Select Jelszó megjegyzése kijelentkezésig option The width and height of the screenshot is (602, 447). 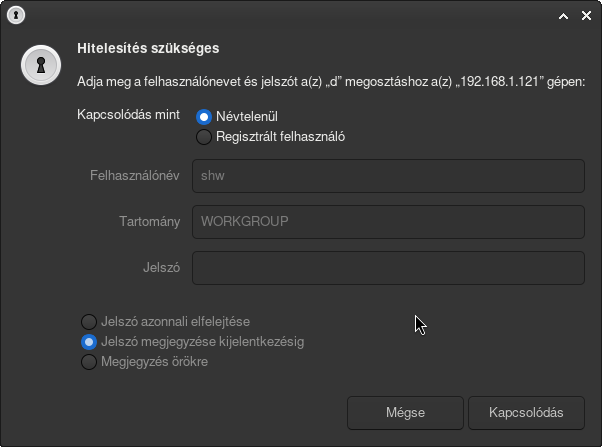89,342
